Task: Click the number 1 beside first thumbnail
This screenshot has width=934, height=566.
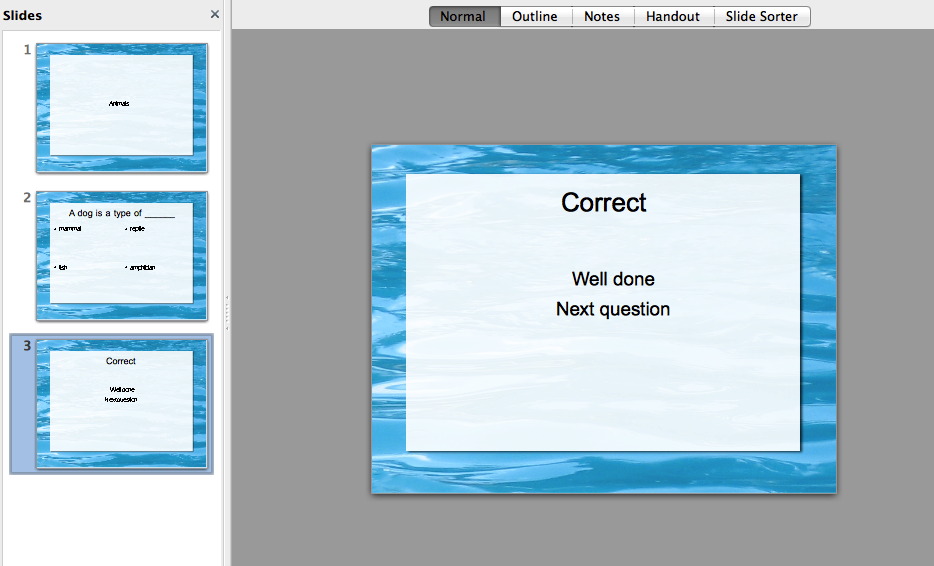Action: (x=27, y=50)
